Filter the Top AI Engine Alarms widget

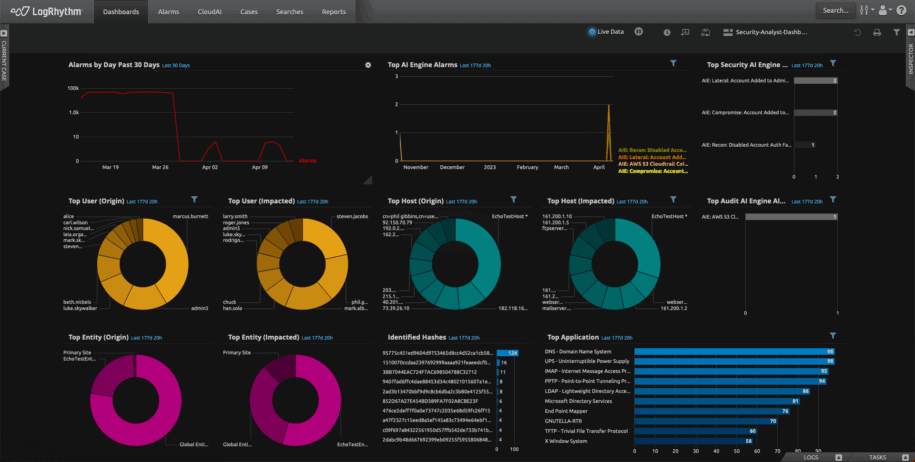[x=673, y=63]
